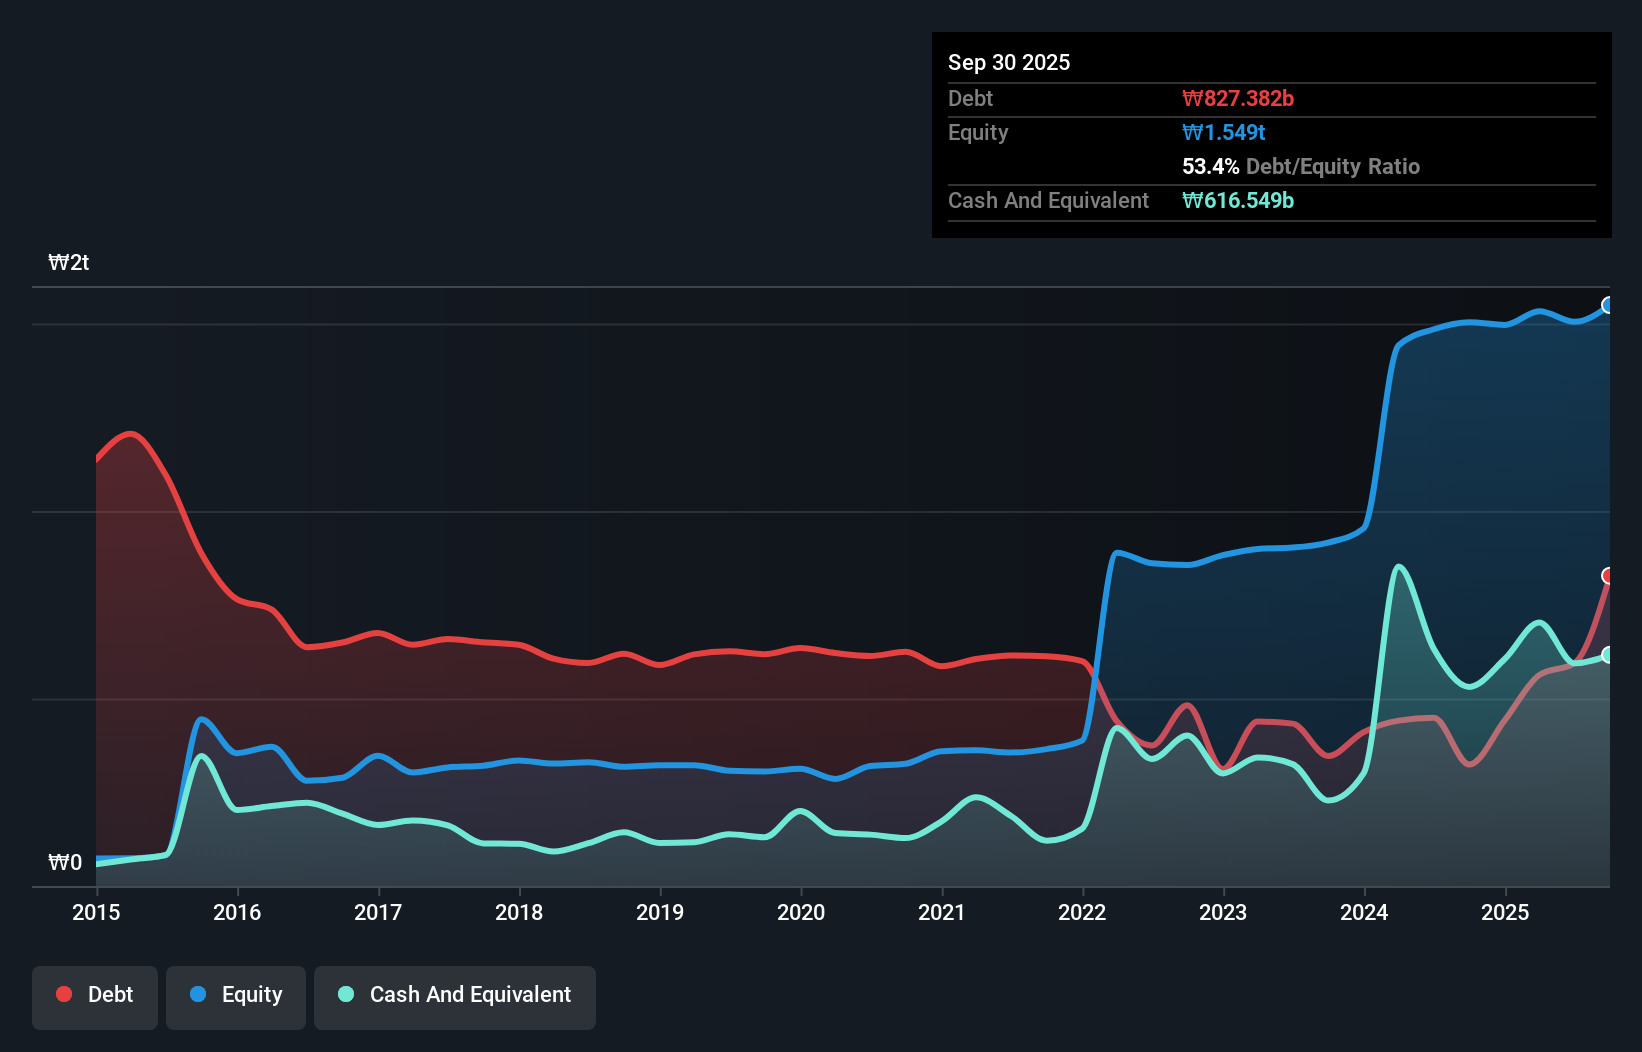Click the ₩2t gridline label
This screenshot has width=1642, height=1052.
(68, 262)
